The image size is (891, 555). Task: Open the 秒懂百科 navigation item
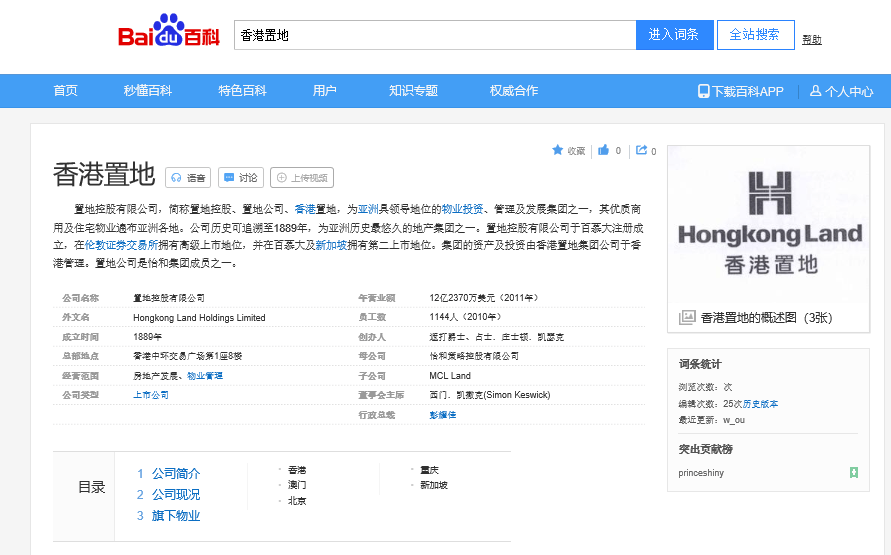click(148, 91)
